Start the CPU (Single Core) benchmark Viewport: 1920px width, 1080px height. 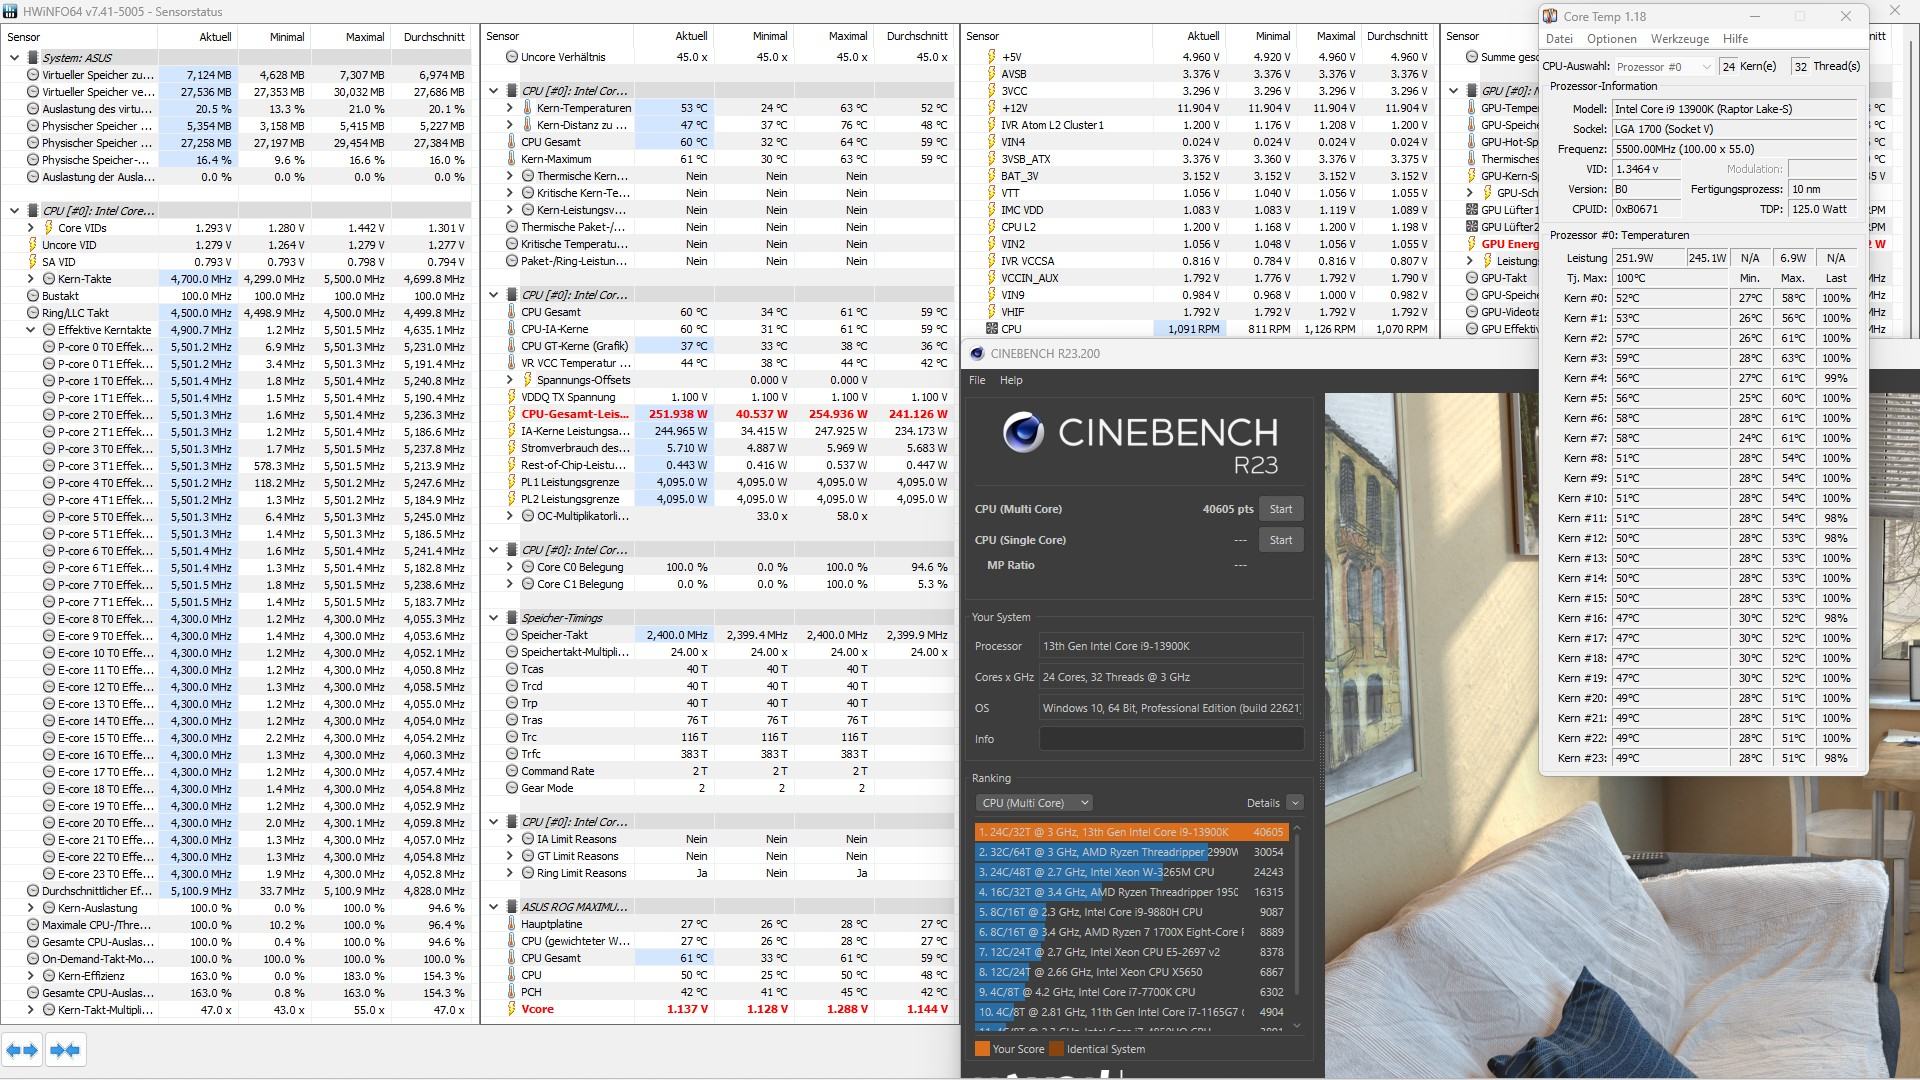click(1281, 540)
